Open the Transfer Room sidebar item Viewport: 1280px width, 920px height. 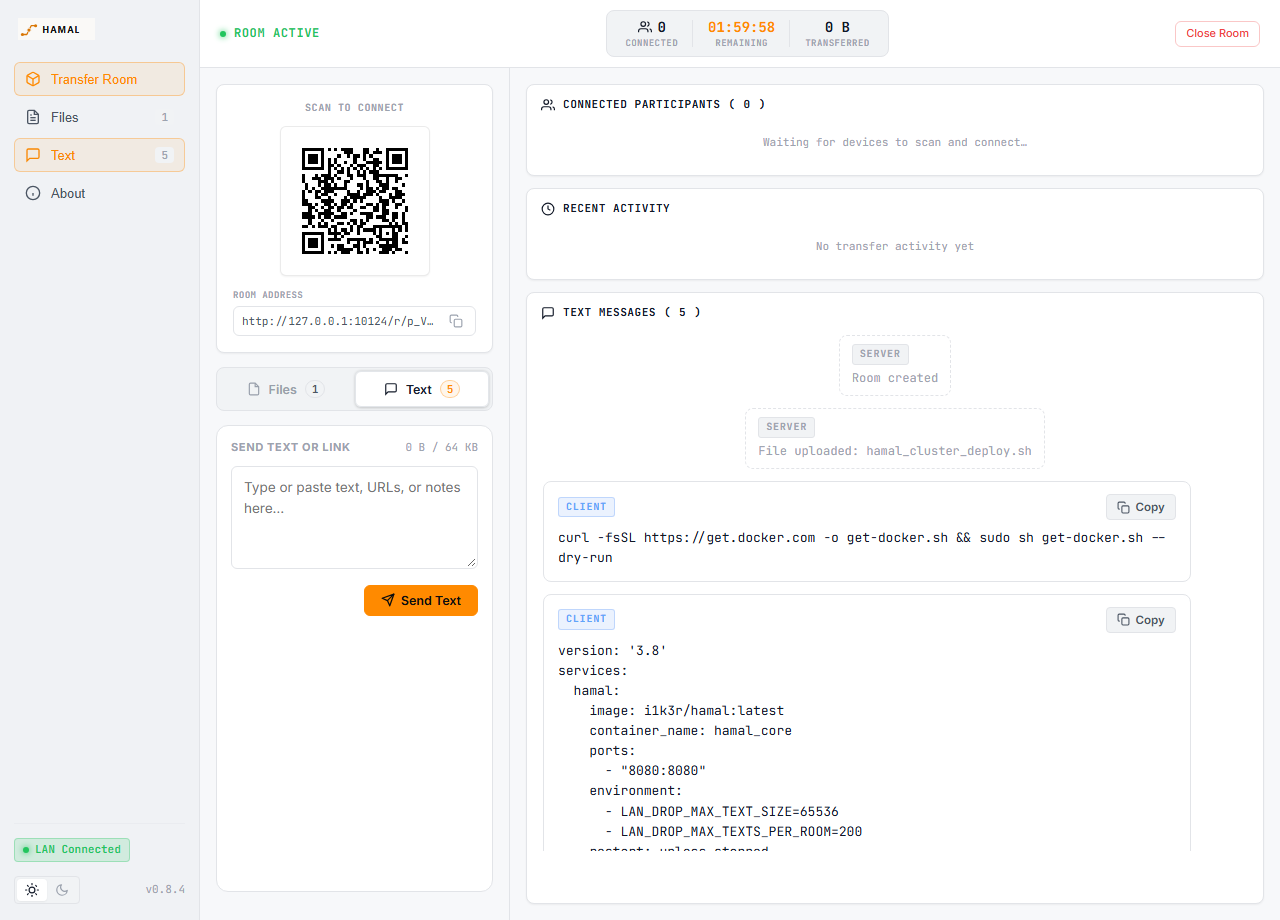click(99, 79)
